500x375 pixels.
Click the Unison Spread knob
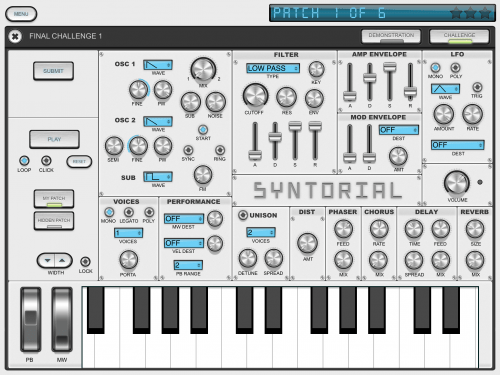[x=274, y=259]
